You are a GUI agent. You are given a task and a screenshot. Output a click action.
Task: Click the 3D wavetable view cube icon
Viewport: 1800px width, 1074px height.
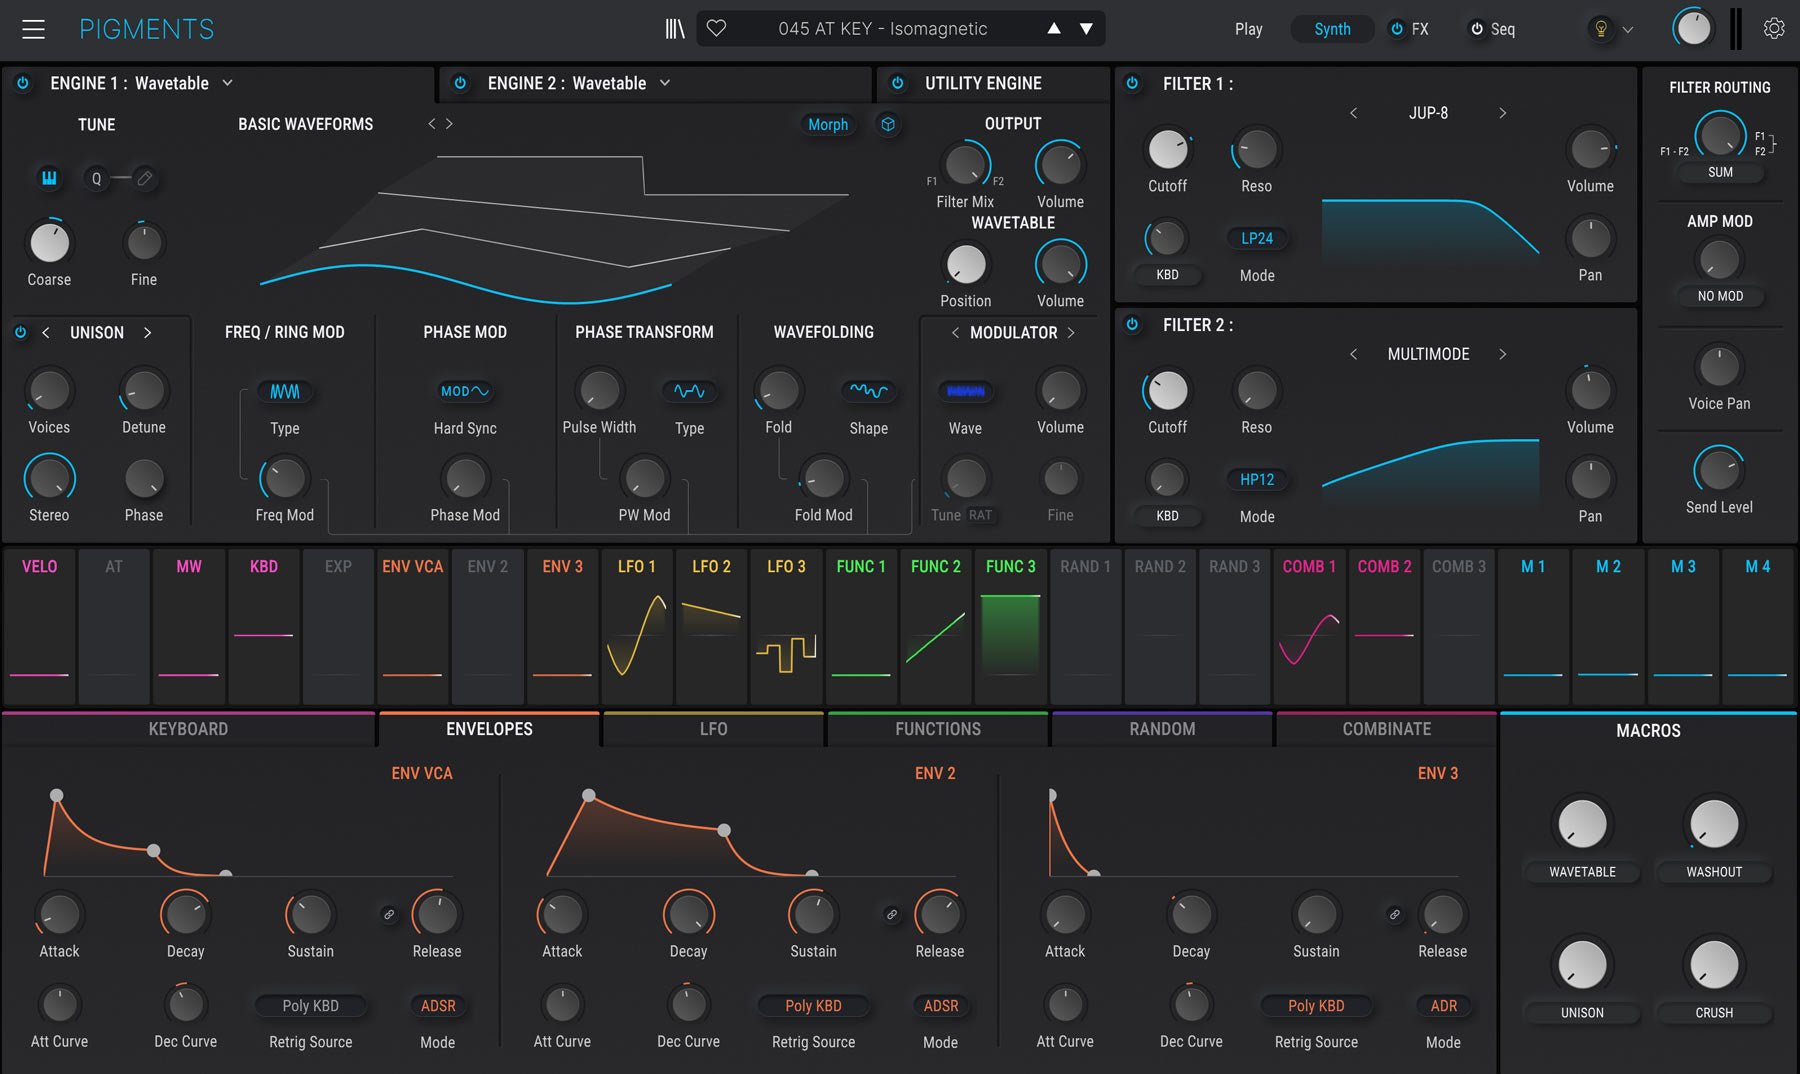tap(888, 124)
